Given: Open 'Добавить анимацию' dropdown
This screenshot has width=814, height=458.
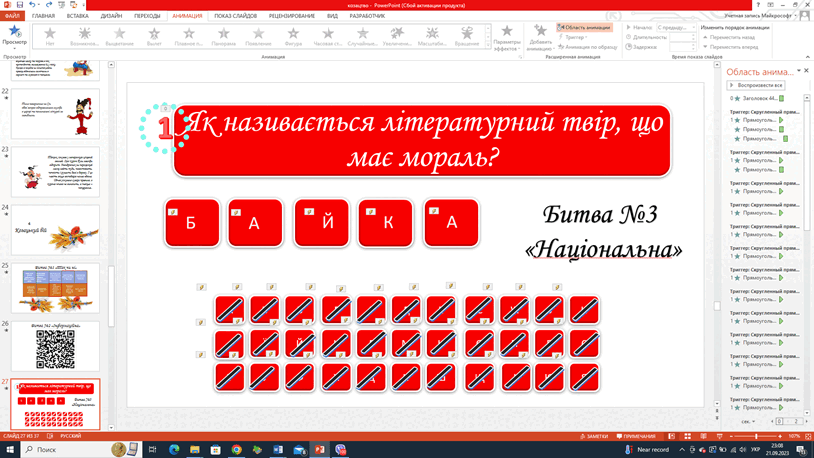Looking at the screenshot, I should click(540, 38).
